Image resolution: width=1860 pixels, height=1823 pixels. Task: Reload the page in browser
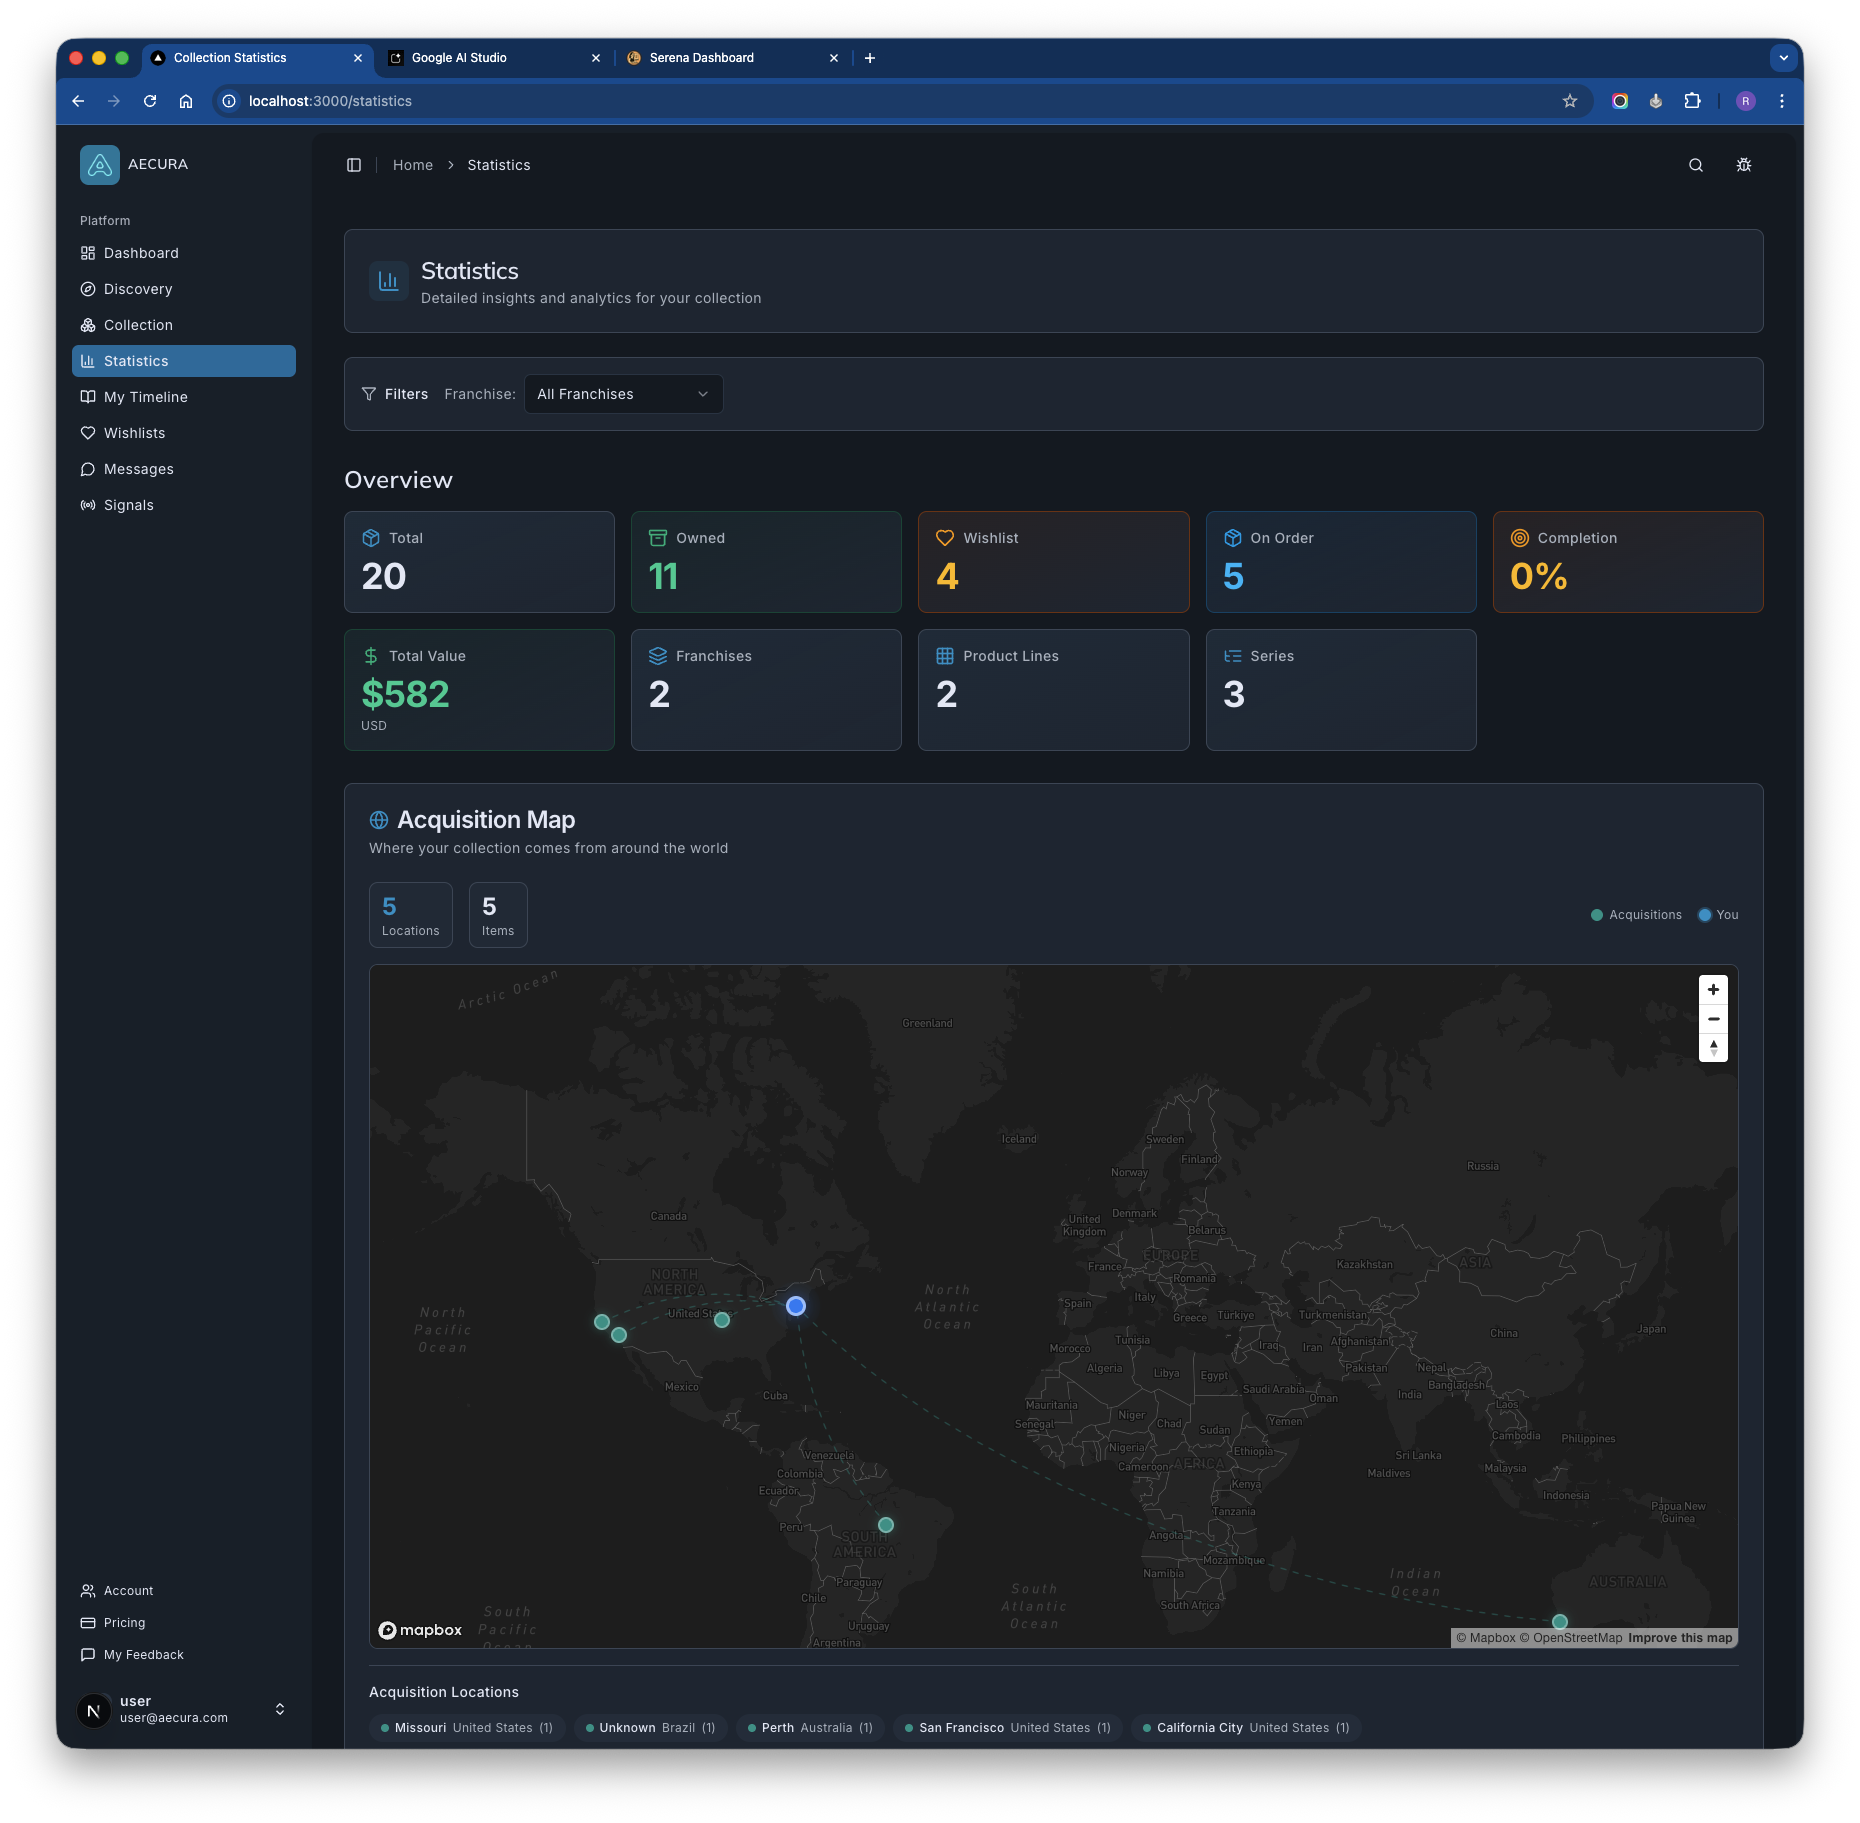[x=150, y=101]
